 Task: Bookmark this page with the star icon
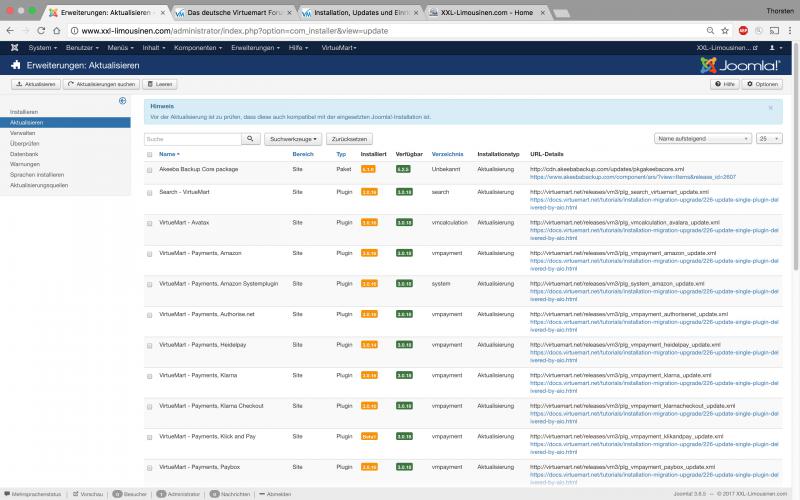point(724,30)
